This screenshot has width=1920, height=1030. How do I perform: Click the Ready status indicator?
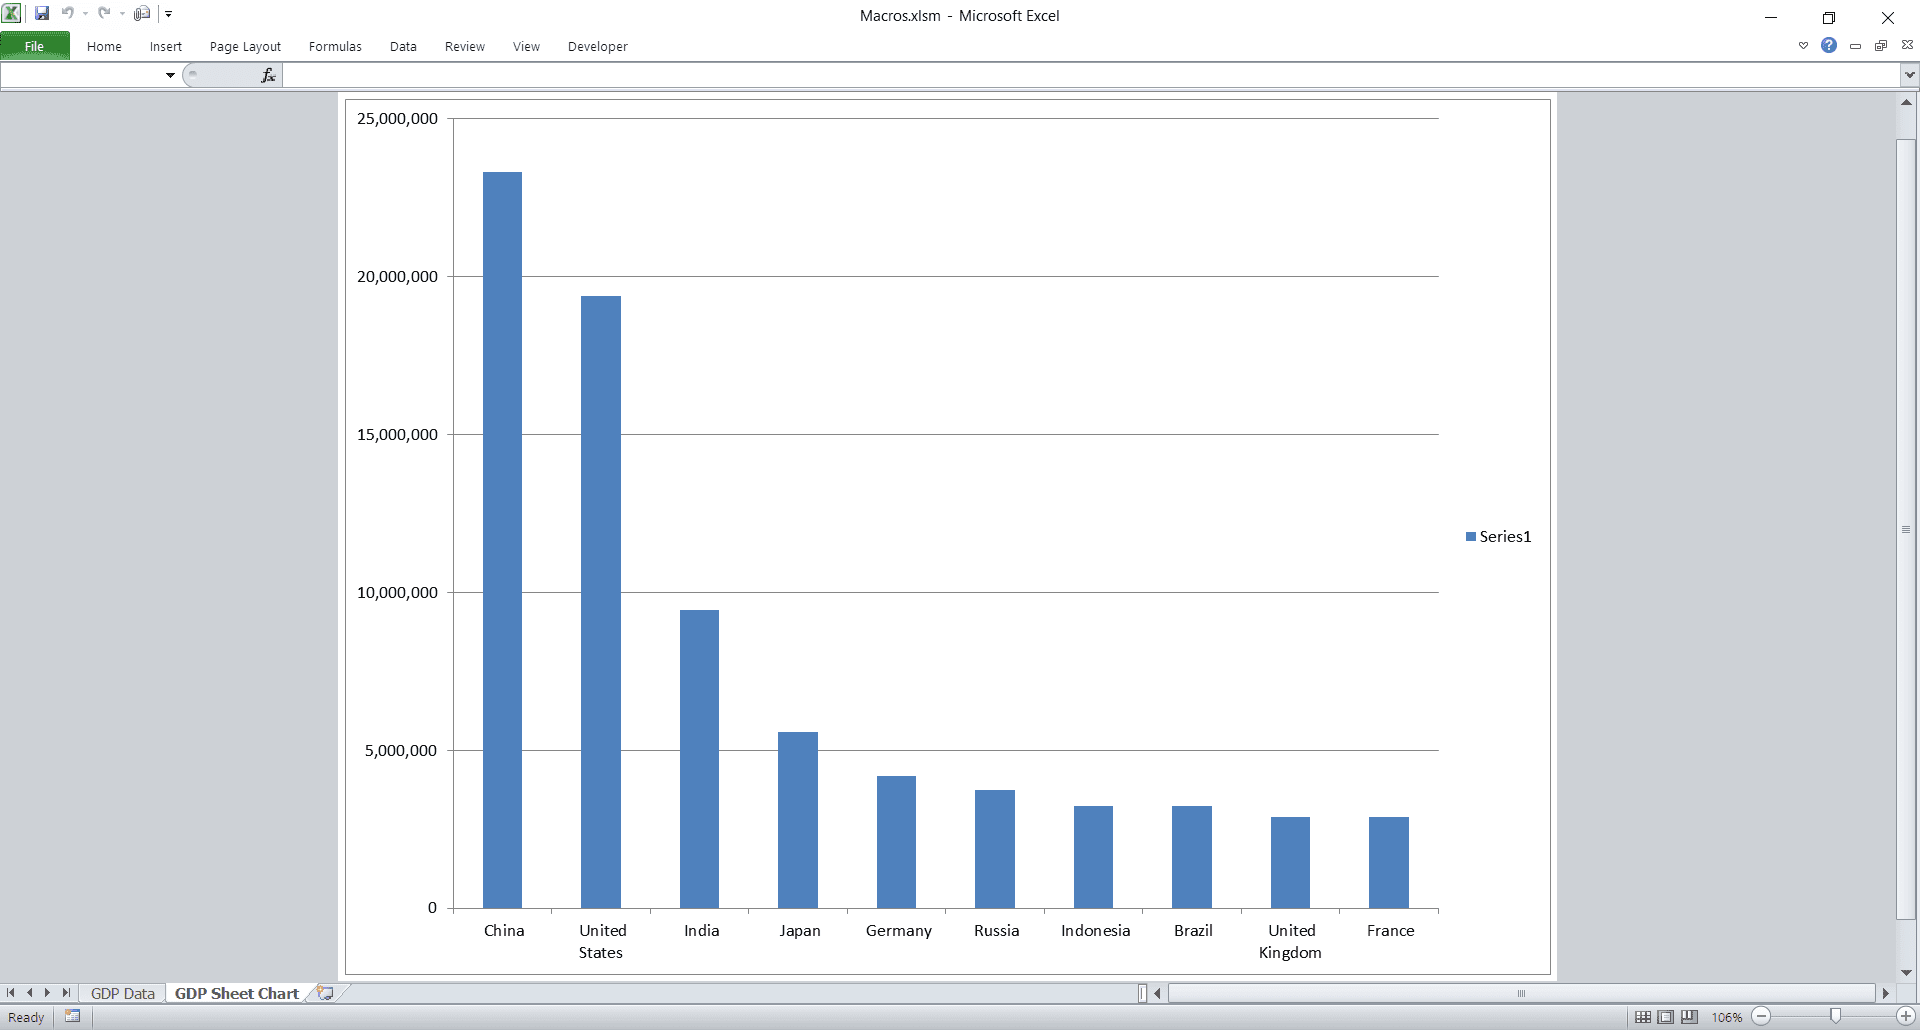coord(26,1017)
